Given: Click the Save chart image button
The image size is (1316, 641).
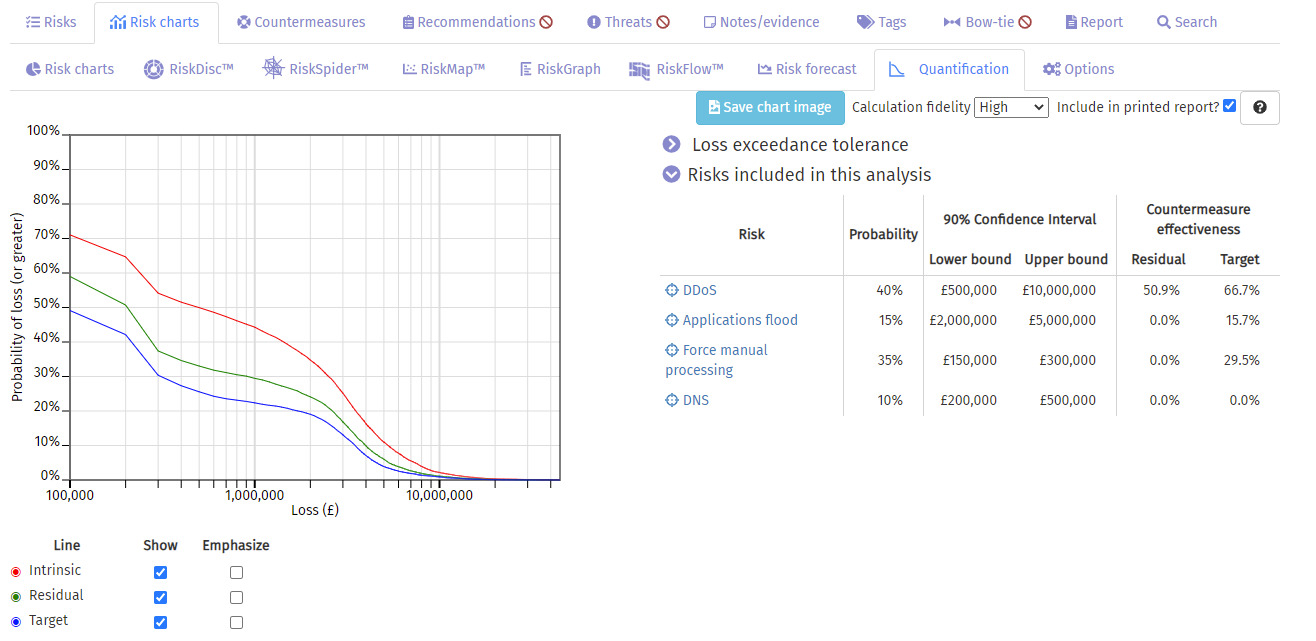Looking at the screenshot, I should point(769,108).
